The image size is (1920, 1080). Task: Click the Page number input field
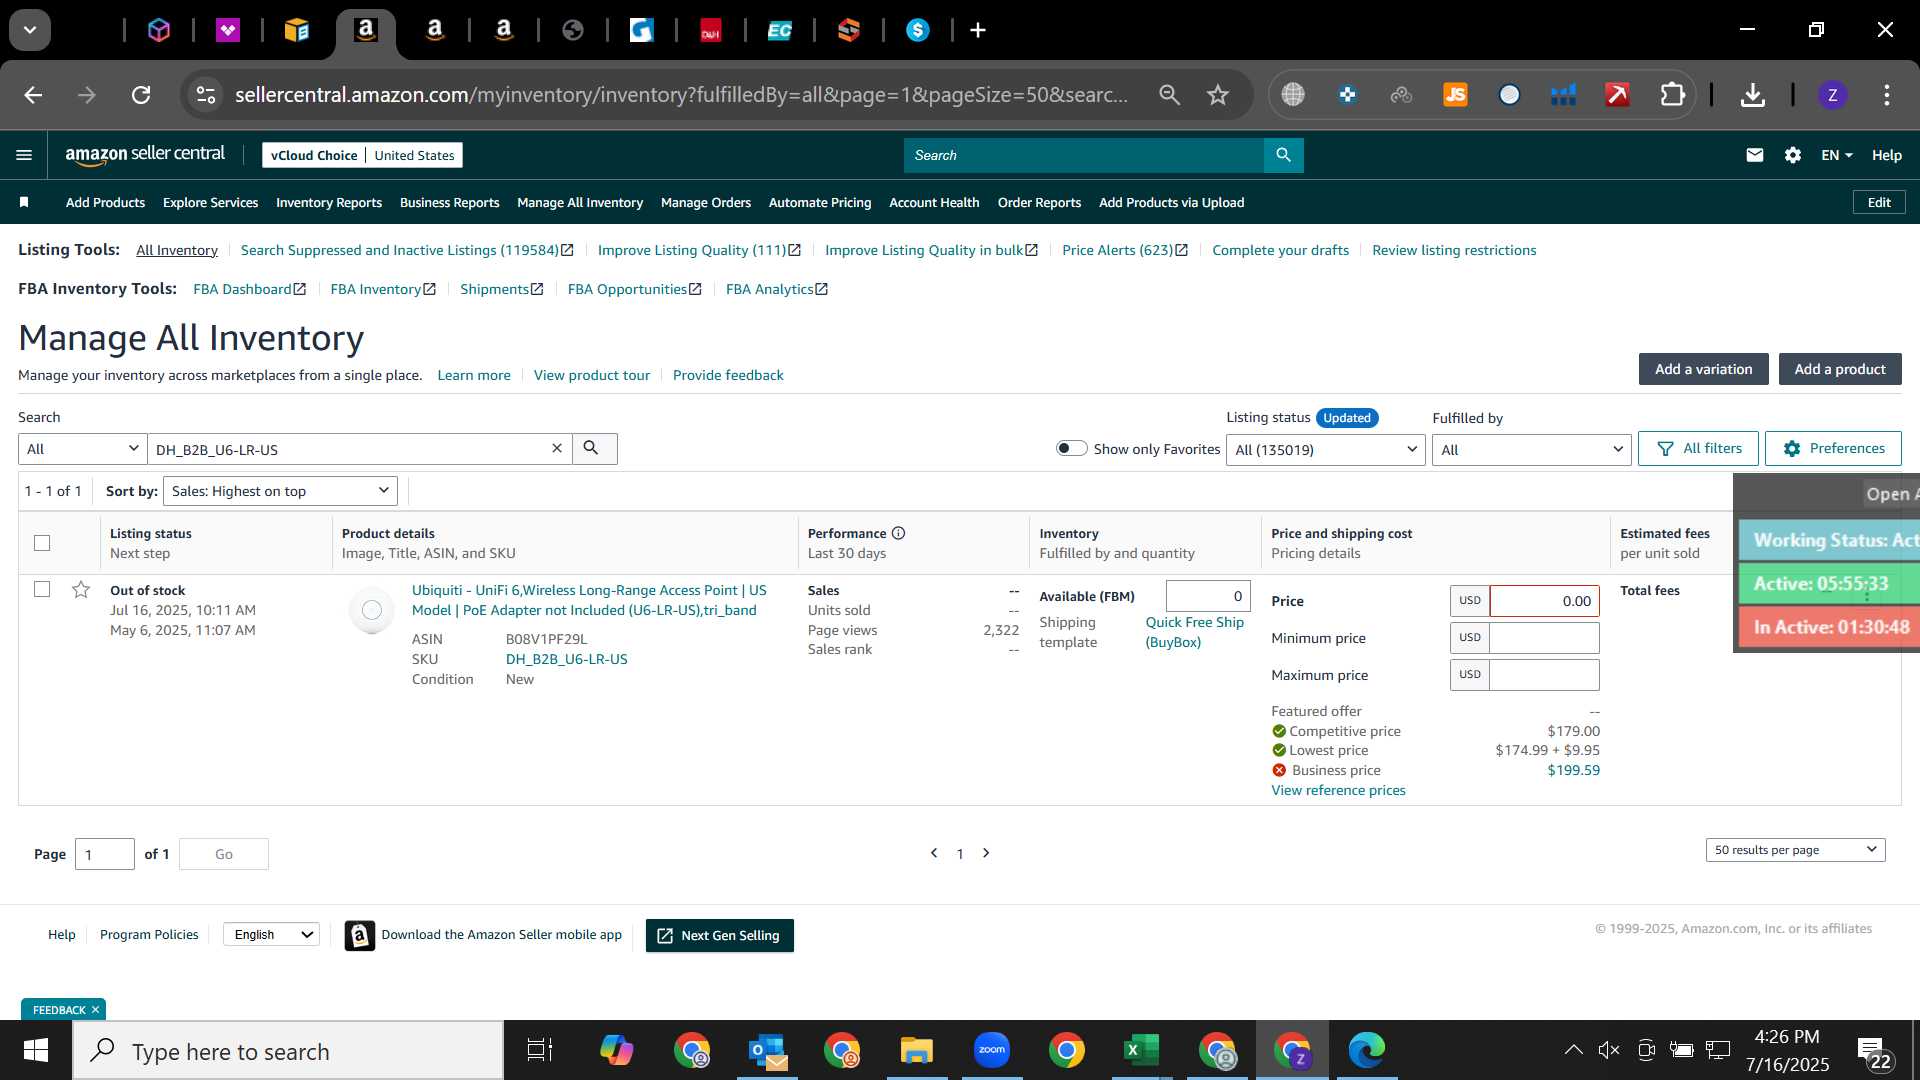(x=104, y=854)
